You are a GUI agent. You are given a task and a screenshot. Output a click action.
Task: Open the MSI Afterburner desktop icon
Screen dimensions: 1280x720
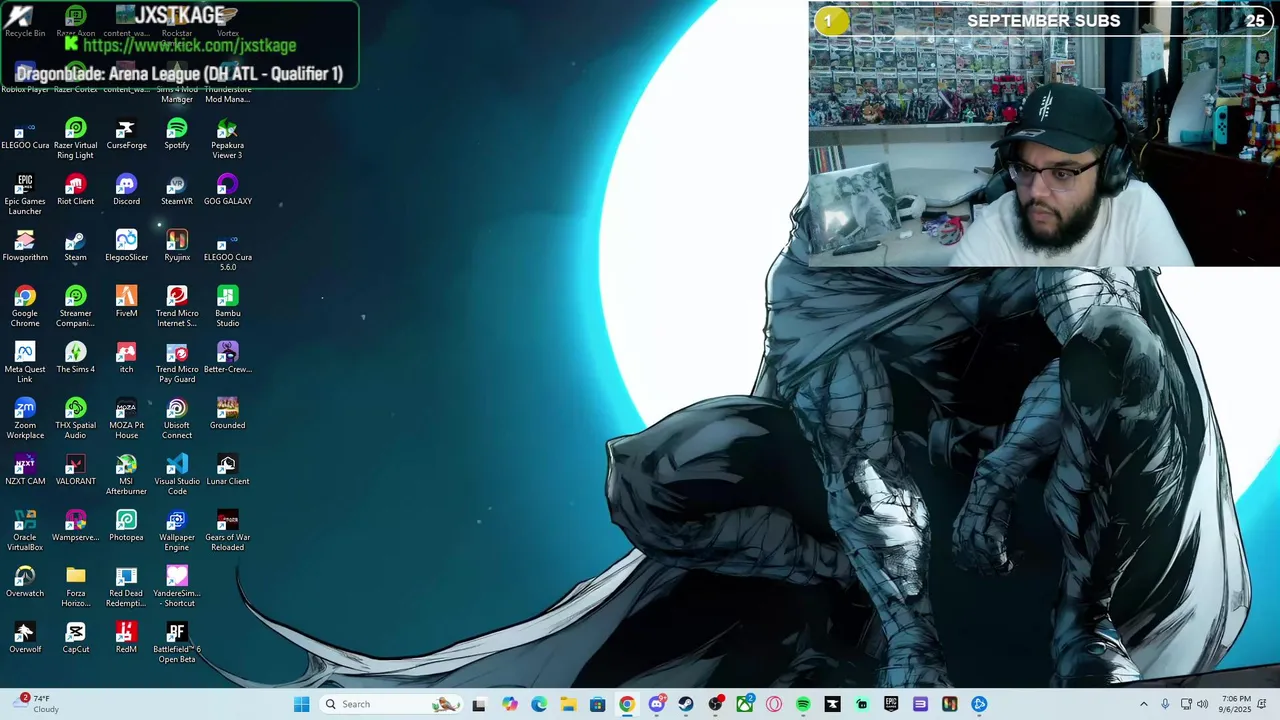coord(126,475)
